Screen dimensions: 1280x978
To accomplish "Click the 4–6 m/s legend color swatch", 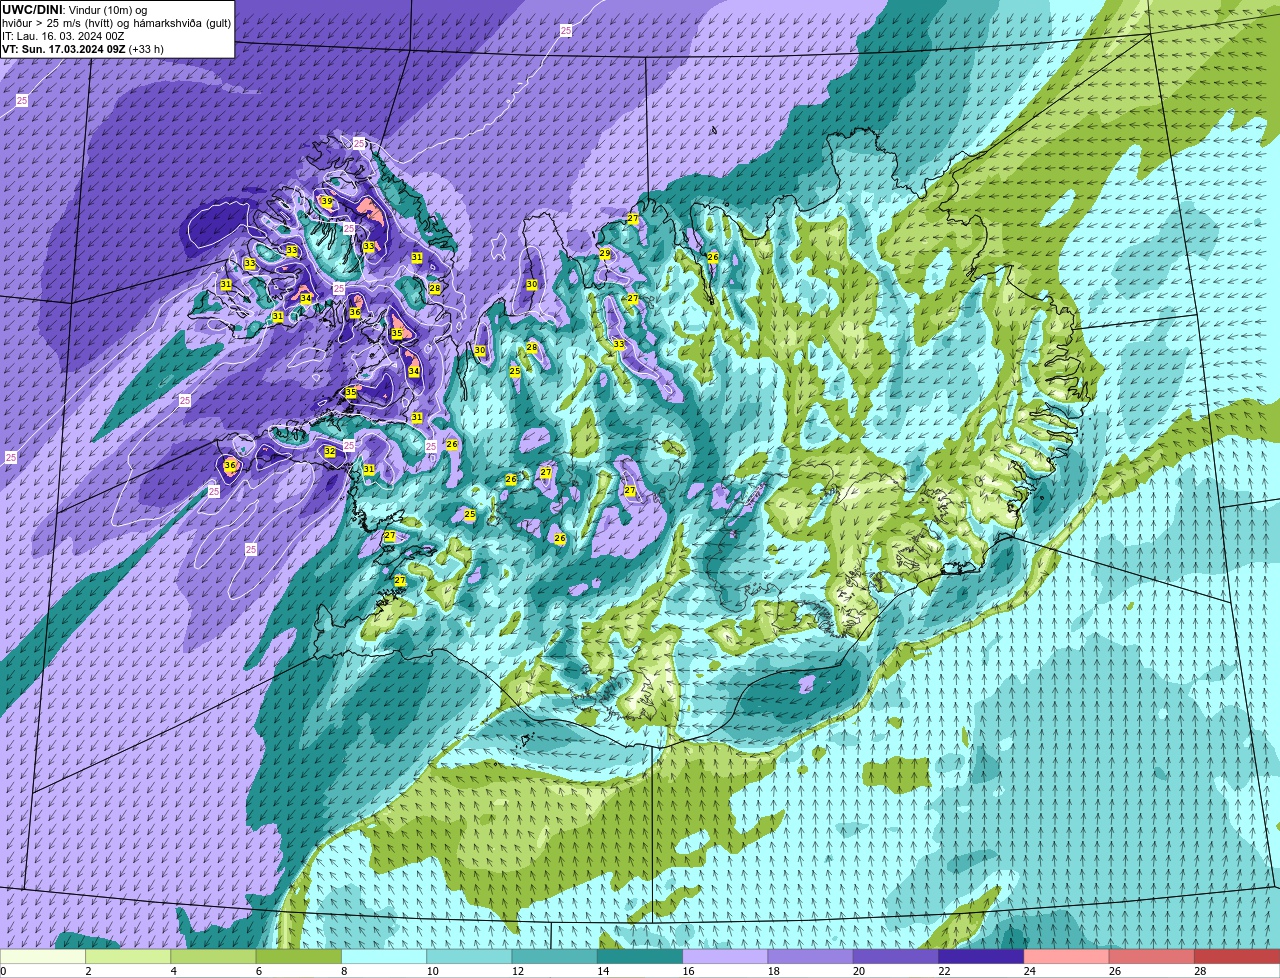I will (213, 957).
